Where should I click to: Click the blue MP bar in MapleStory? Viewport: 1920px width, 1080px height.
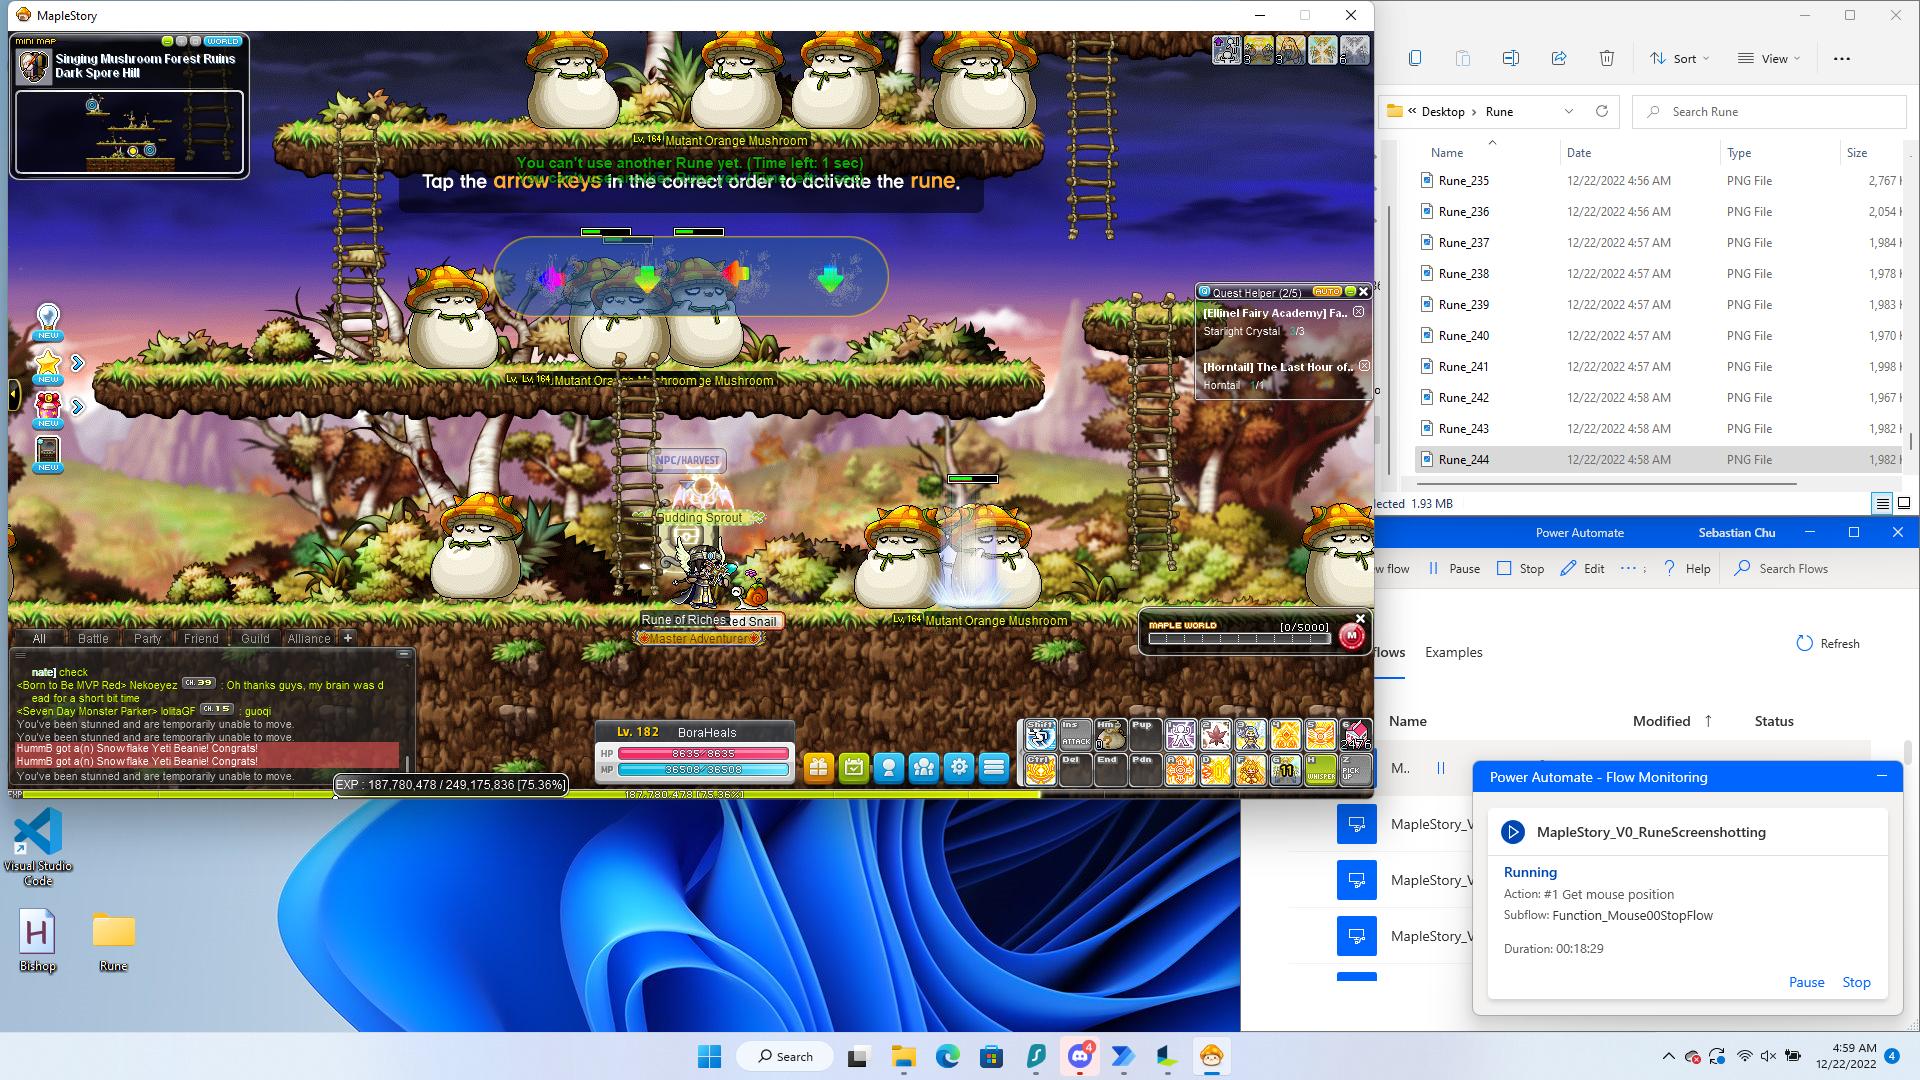pos(703,769)
